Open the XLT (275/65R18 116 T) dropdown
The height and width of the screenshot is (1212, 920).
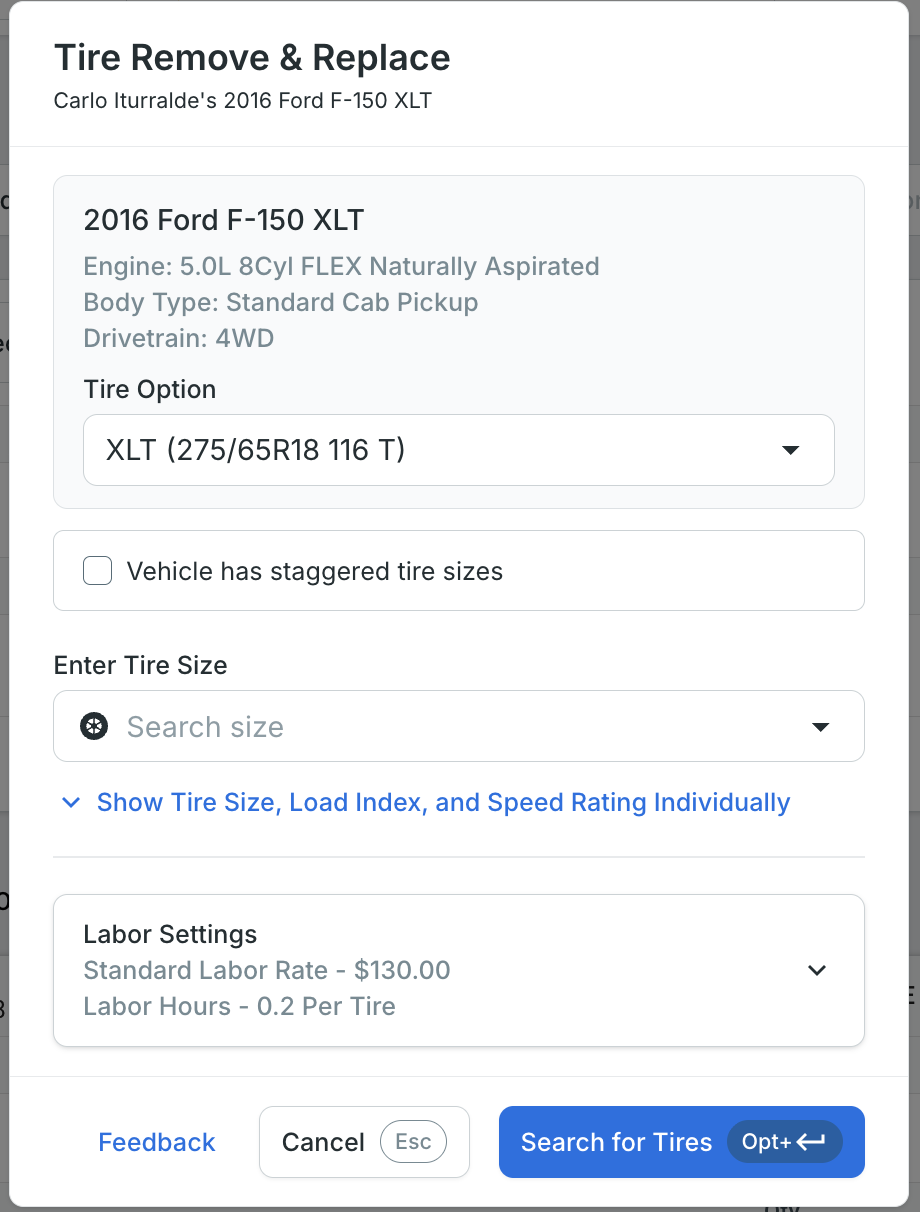pyautogui.click(x=459, y=450)
